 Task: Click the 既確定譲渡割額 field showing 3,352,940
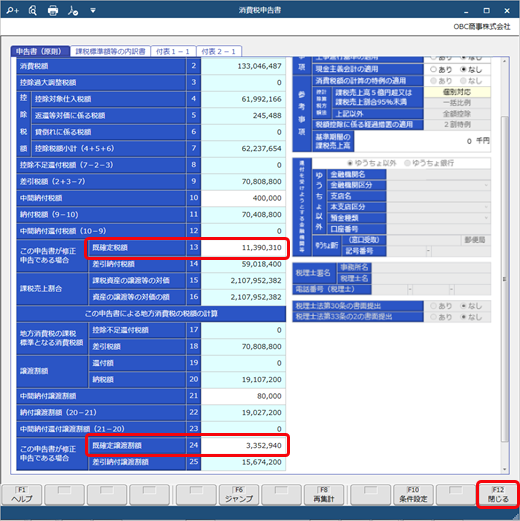(x=243, y=445)
